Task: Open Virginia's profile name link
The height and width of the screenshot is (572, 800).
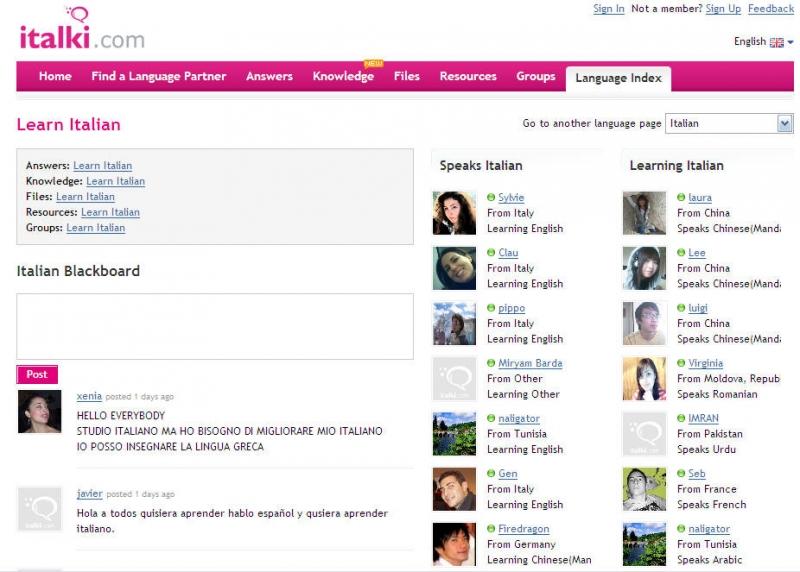Action: coord(705,364)
